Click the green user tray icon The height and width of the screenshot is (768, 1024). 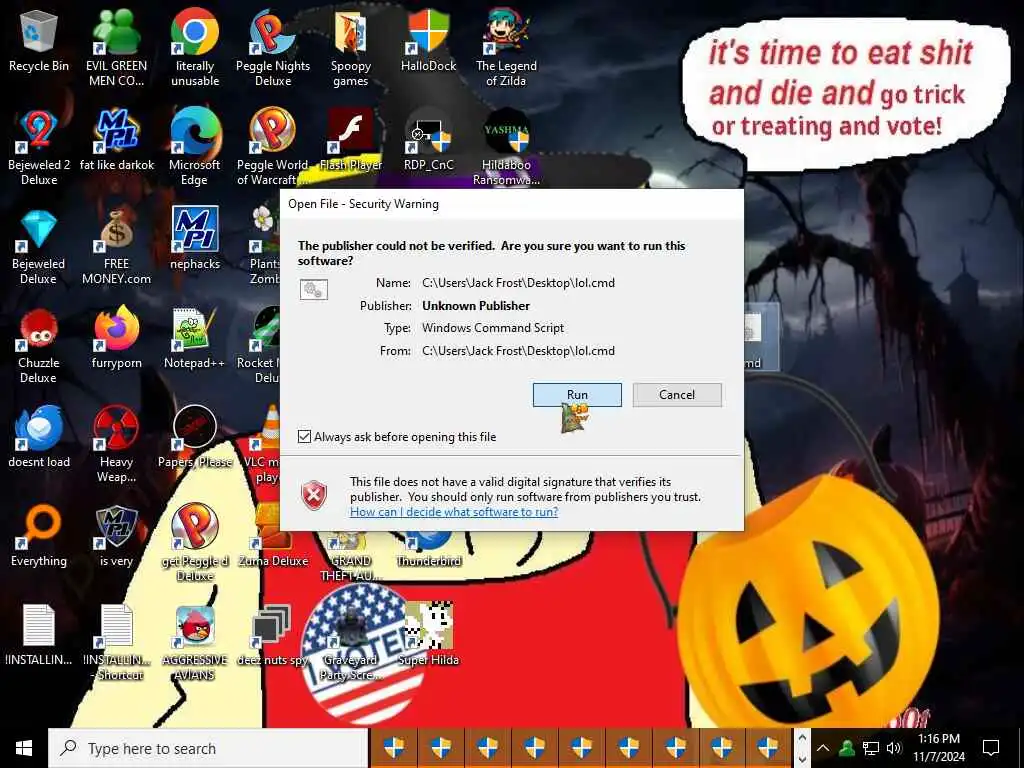(x=846, y=748)
